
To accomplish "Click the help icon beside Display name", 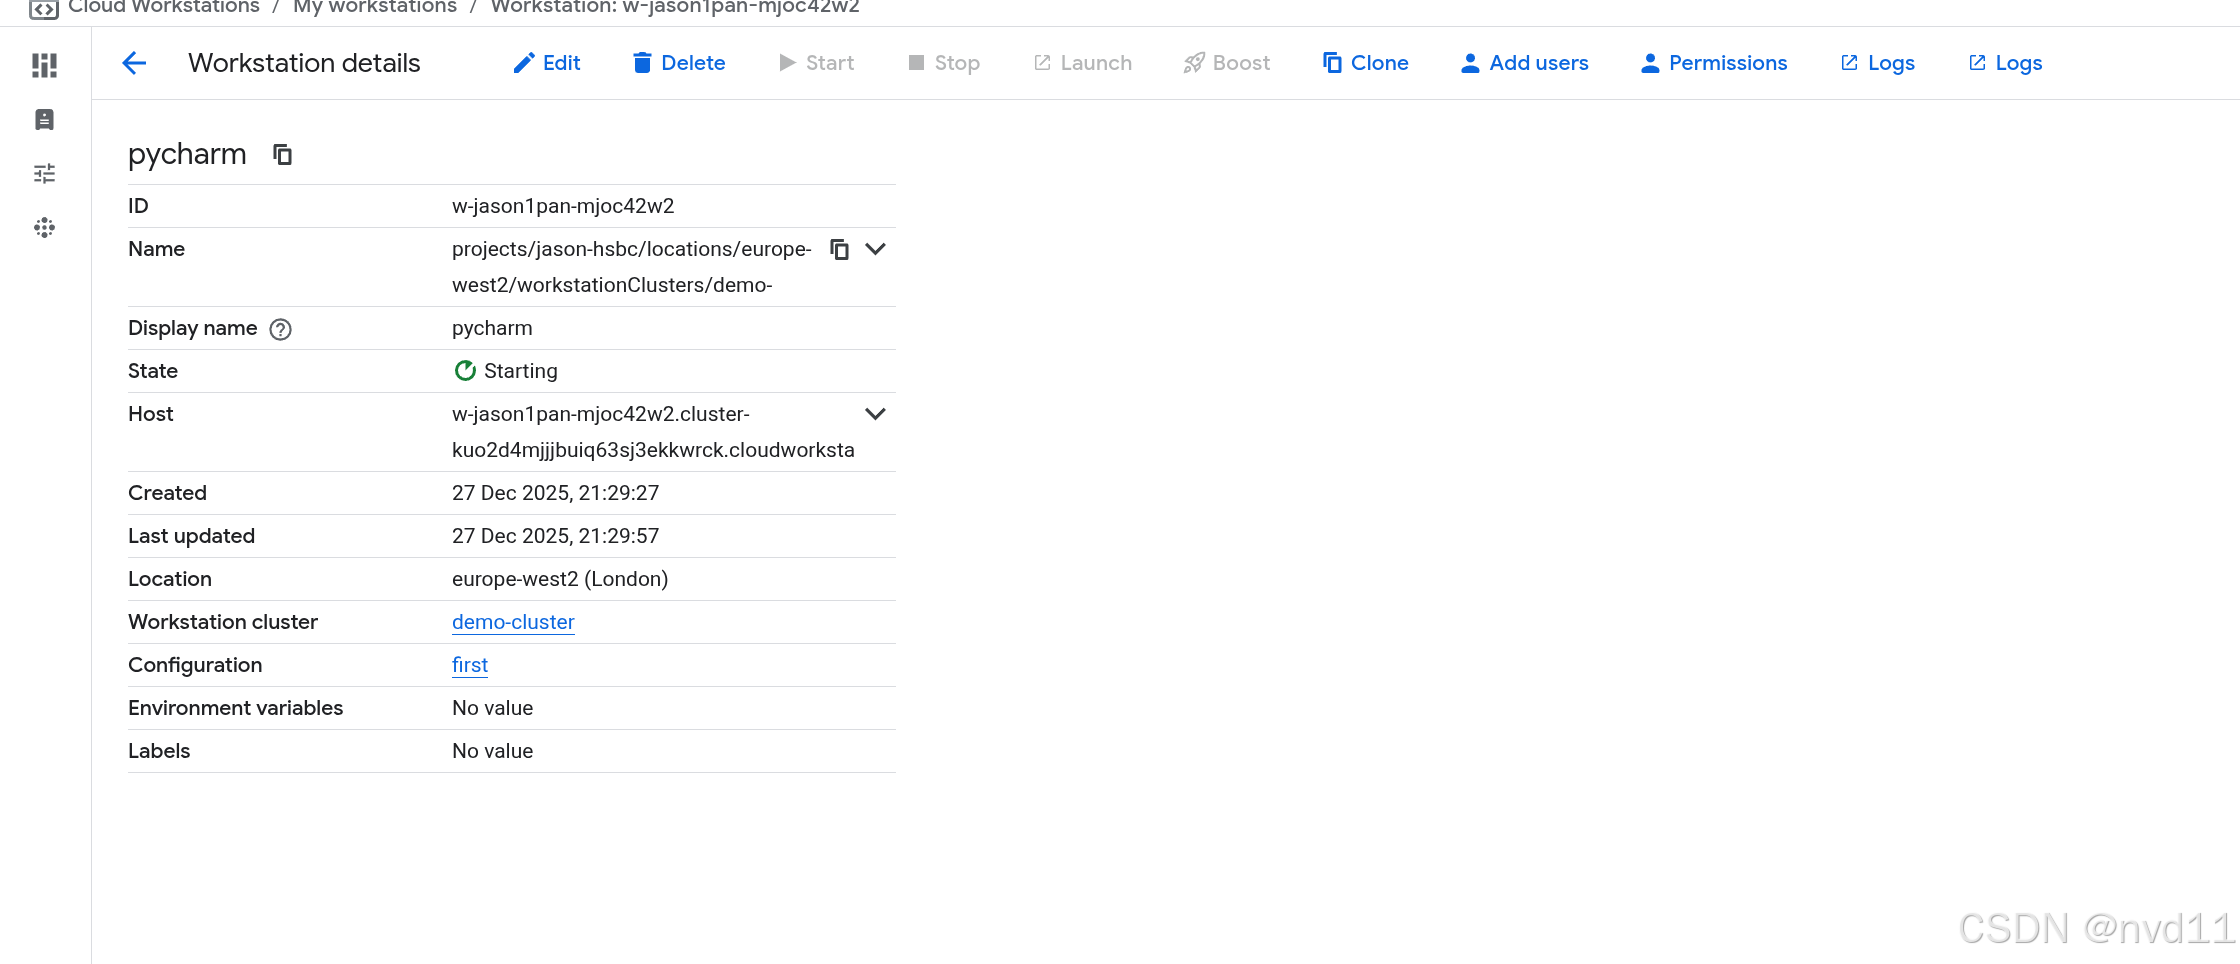I will (x=281, y=329).
